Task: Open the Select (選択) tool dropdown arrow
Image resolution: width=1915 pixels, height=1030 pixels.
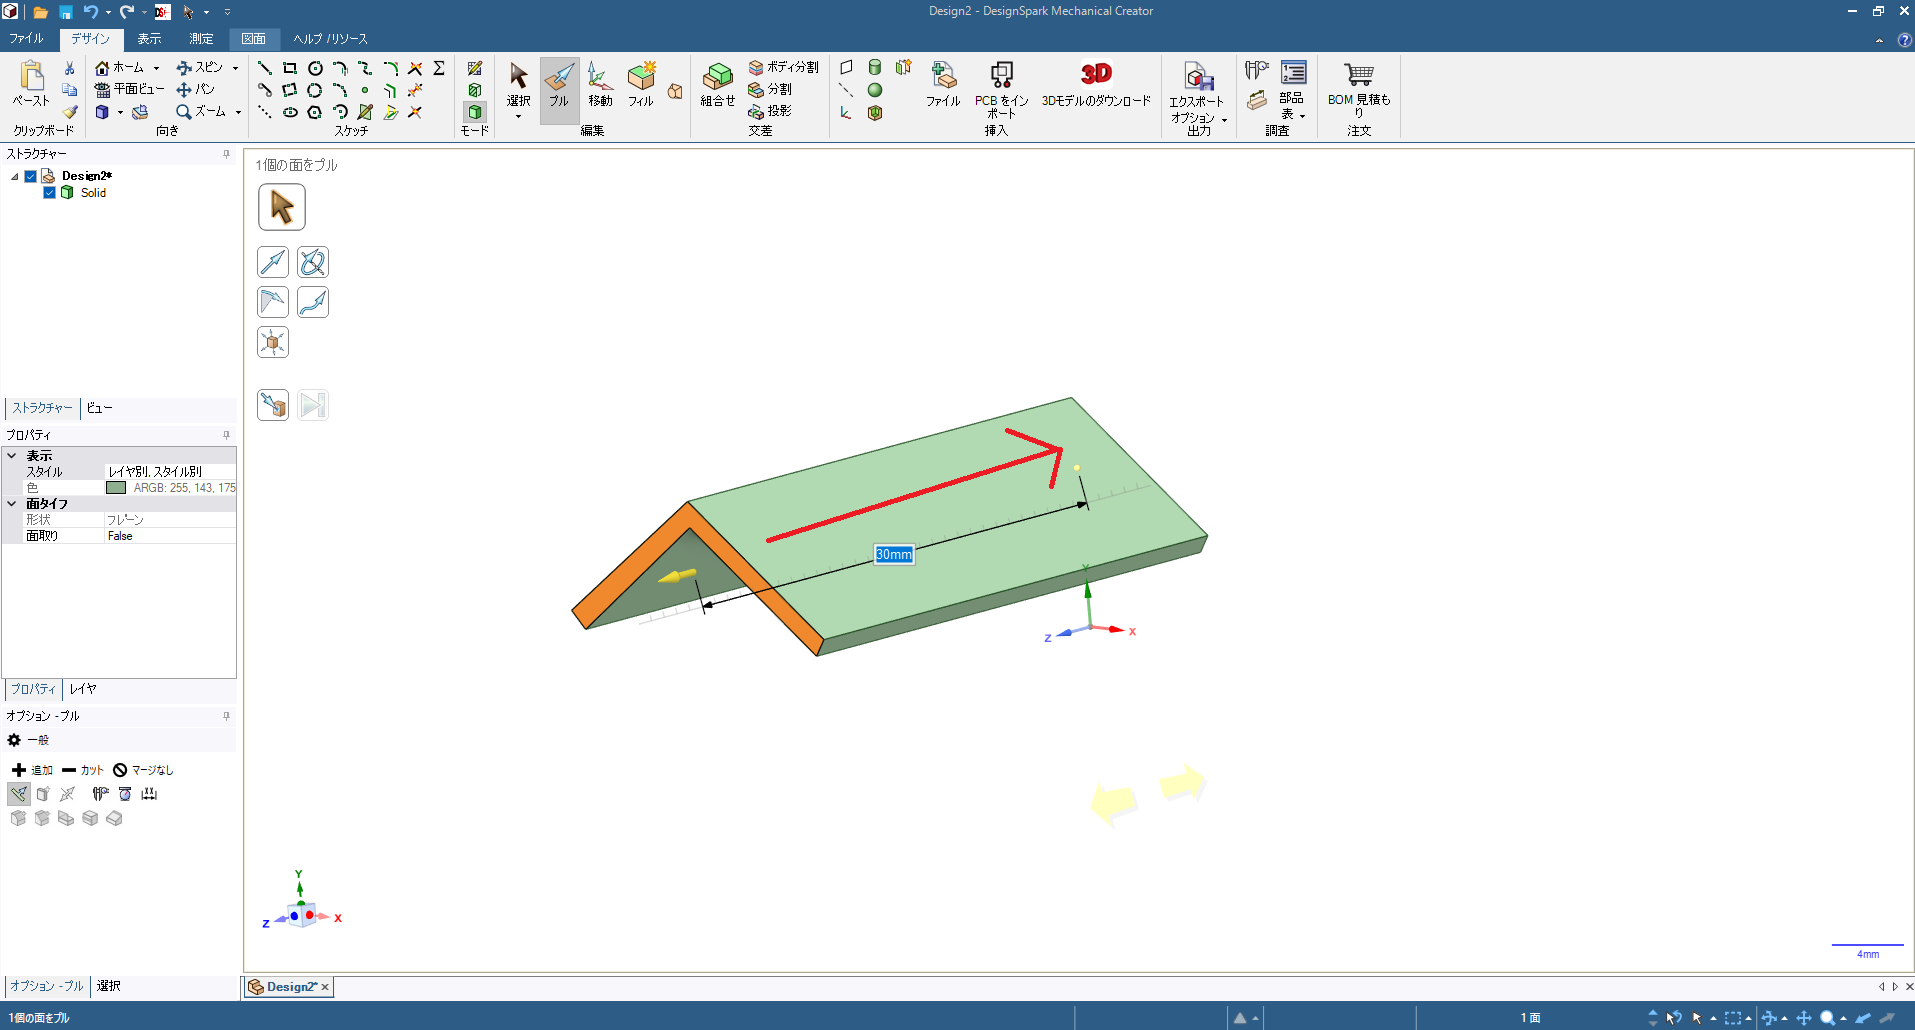Action: pyautogui.click(x=518, y=117)
